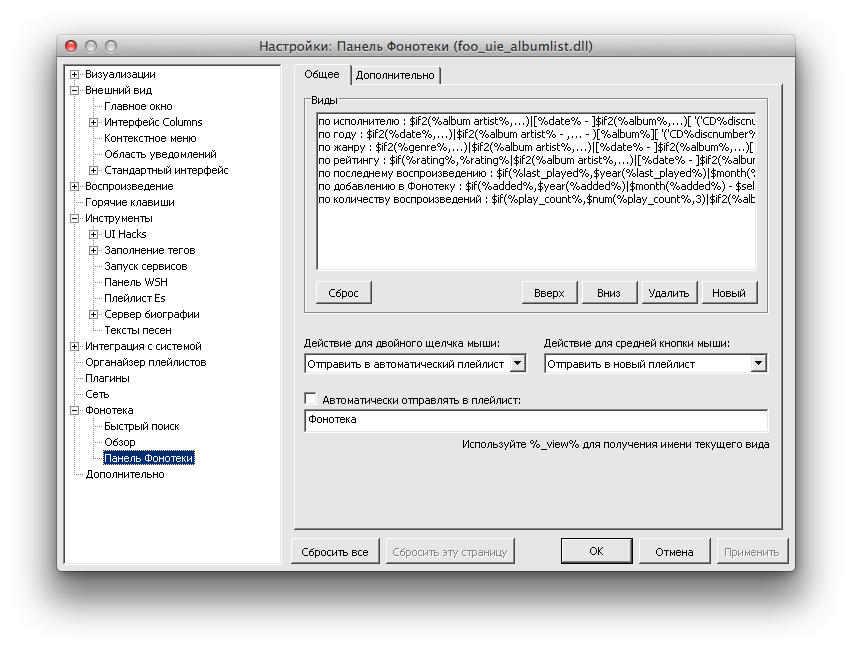Collapse the Внешний вид tree node
Viewport: 852px width, 650px height.
point(74,90)
